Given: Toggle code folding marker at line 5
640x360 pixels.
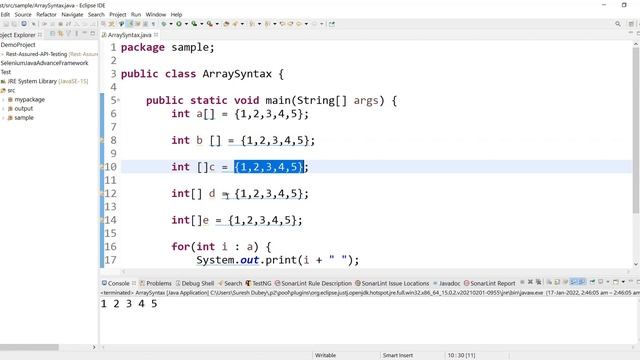Looking at the screenshot, I should (x=118, y=100).
